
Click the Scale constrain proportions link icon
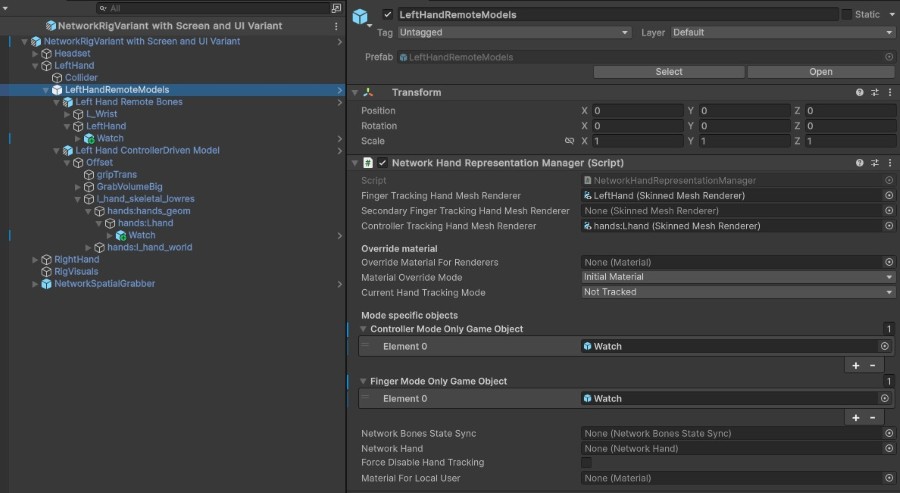click(x=569, y=141)
